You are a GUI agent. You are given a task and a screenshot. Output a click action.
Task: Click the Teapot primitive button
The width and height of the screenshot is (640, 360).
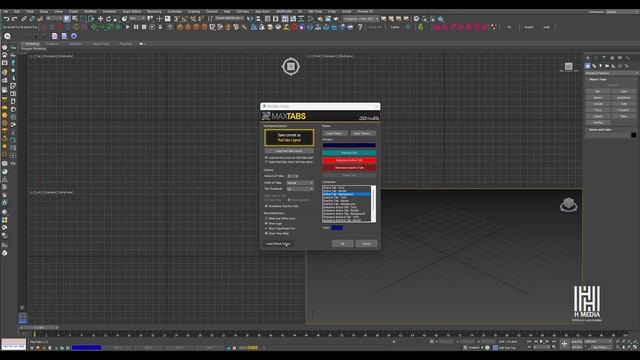pyautogui.click(x=598, y=122)
